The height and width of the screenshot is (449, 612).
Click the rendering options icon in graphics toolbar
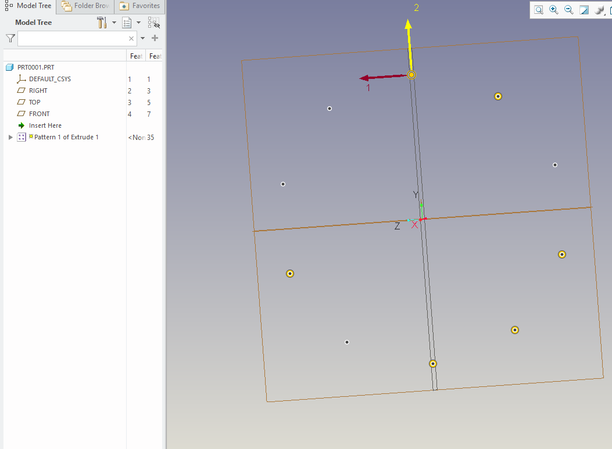click(x=599, y=10)
